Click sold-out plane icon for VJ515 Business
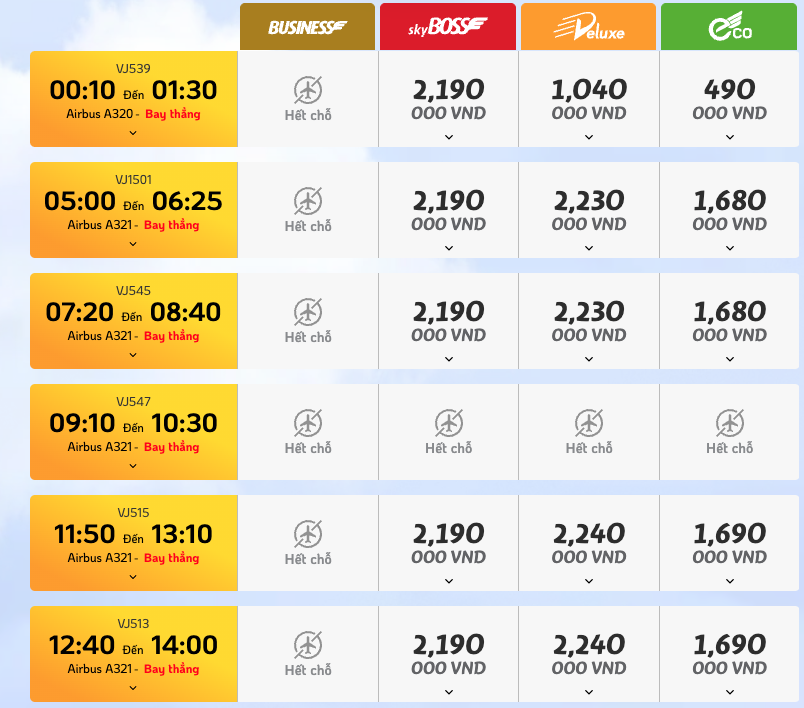The height and width of the screenshot is (708, 804). tap(308, 534)
